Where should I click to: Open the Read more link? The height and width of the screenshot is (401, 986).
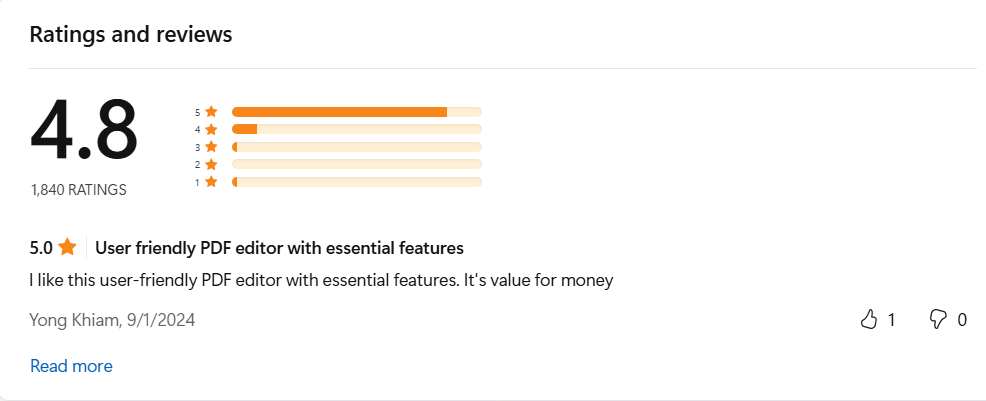pos(72,366)
